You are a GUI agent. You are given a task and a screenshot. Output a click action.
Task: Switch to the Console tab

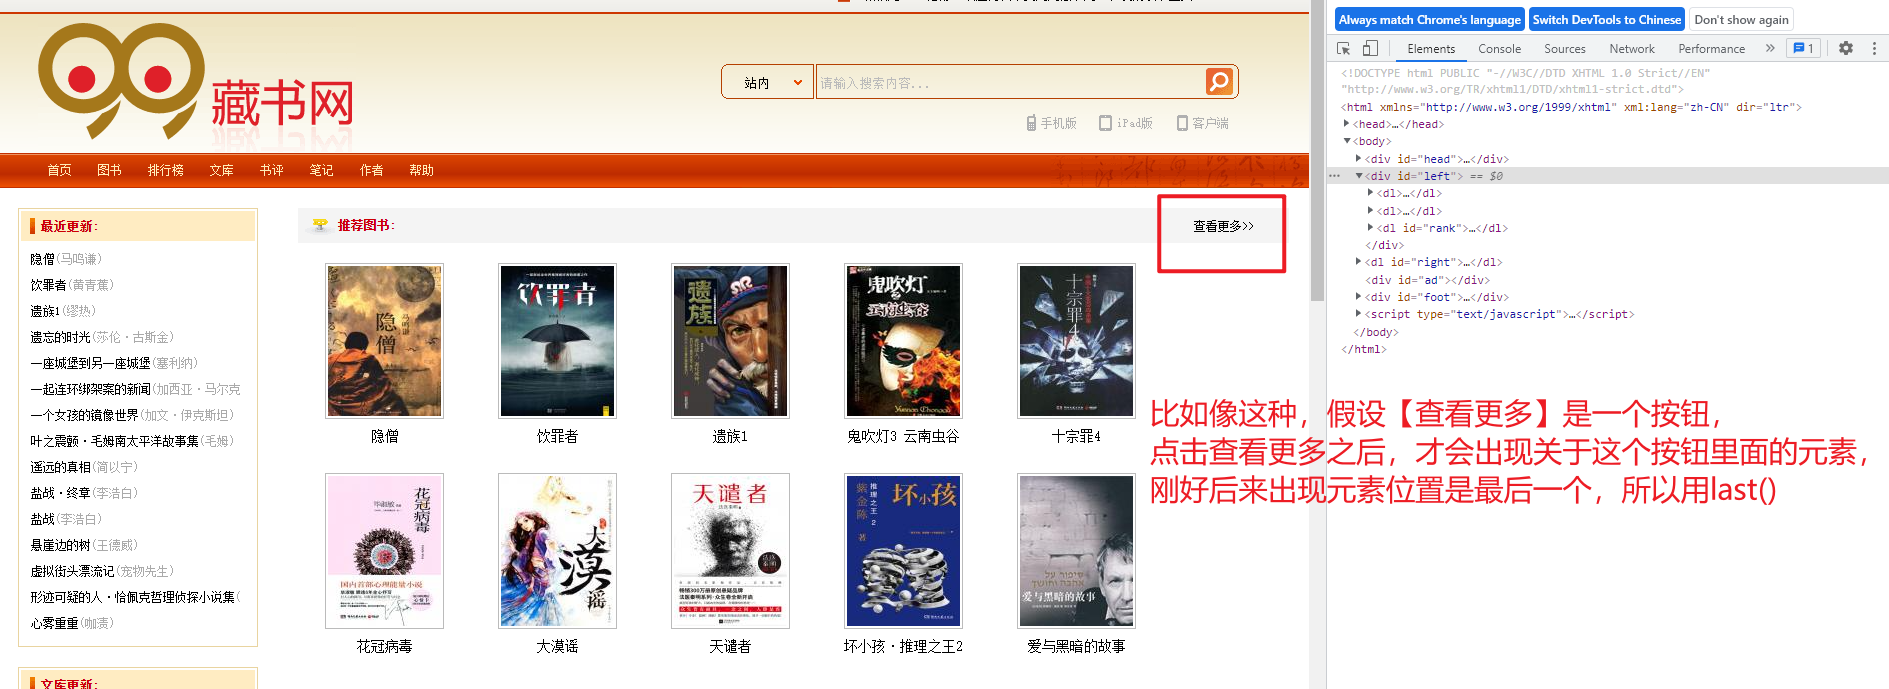(1499, 48)
